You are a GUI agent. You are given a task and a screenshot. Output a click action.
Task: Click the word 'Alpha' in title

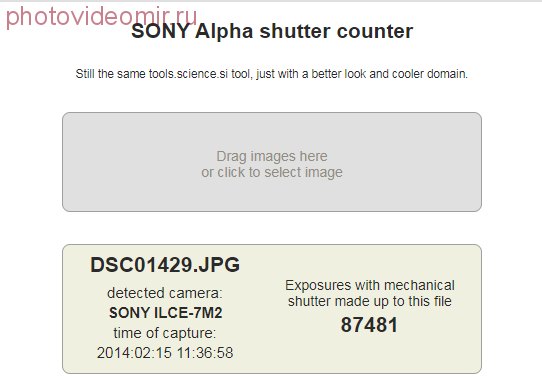[x=224, y=32]
